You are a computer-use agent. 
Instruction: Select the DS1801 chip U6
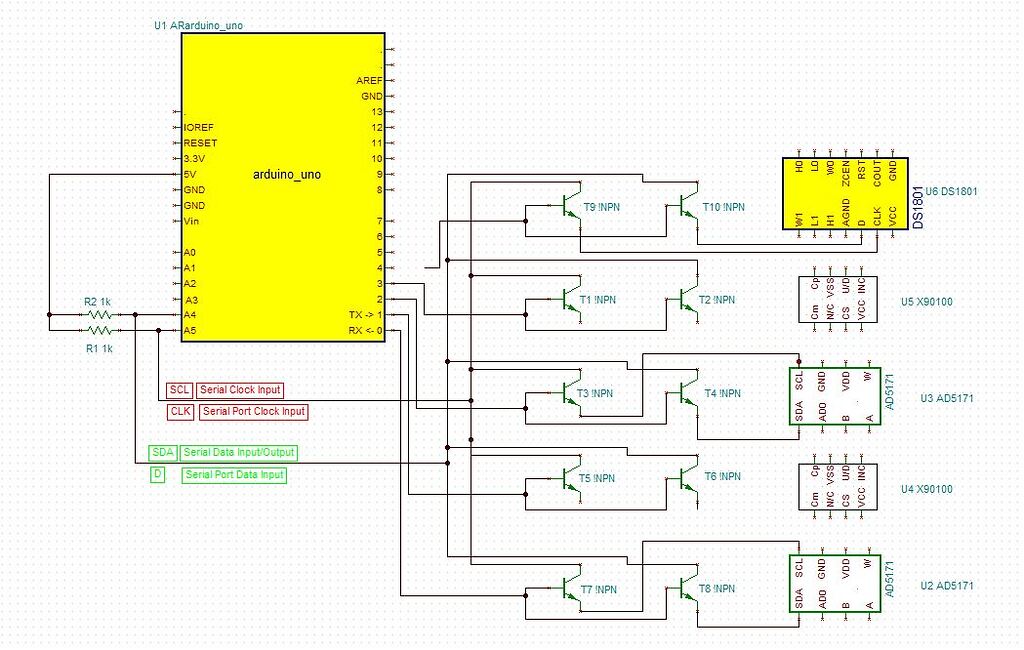(x=845, y=193)
